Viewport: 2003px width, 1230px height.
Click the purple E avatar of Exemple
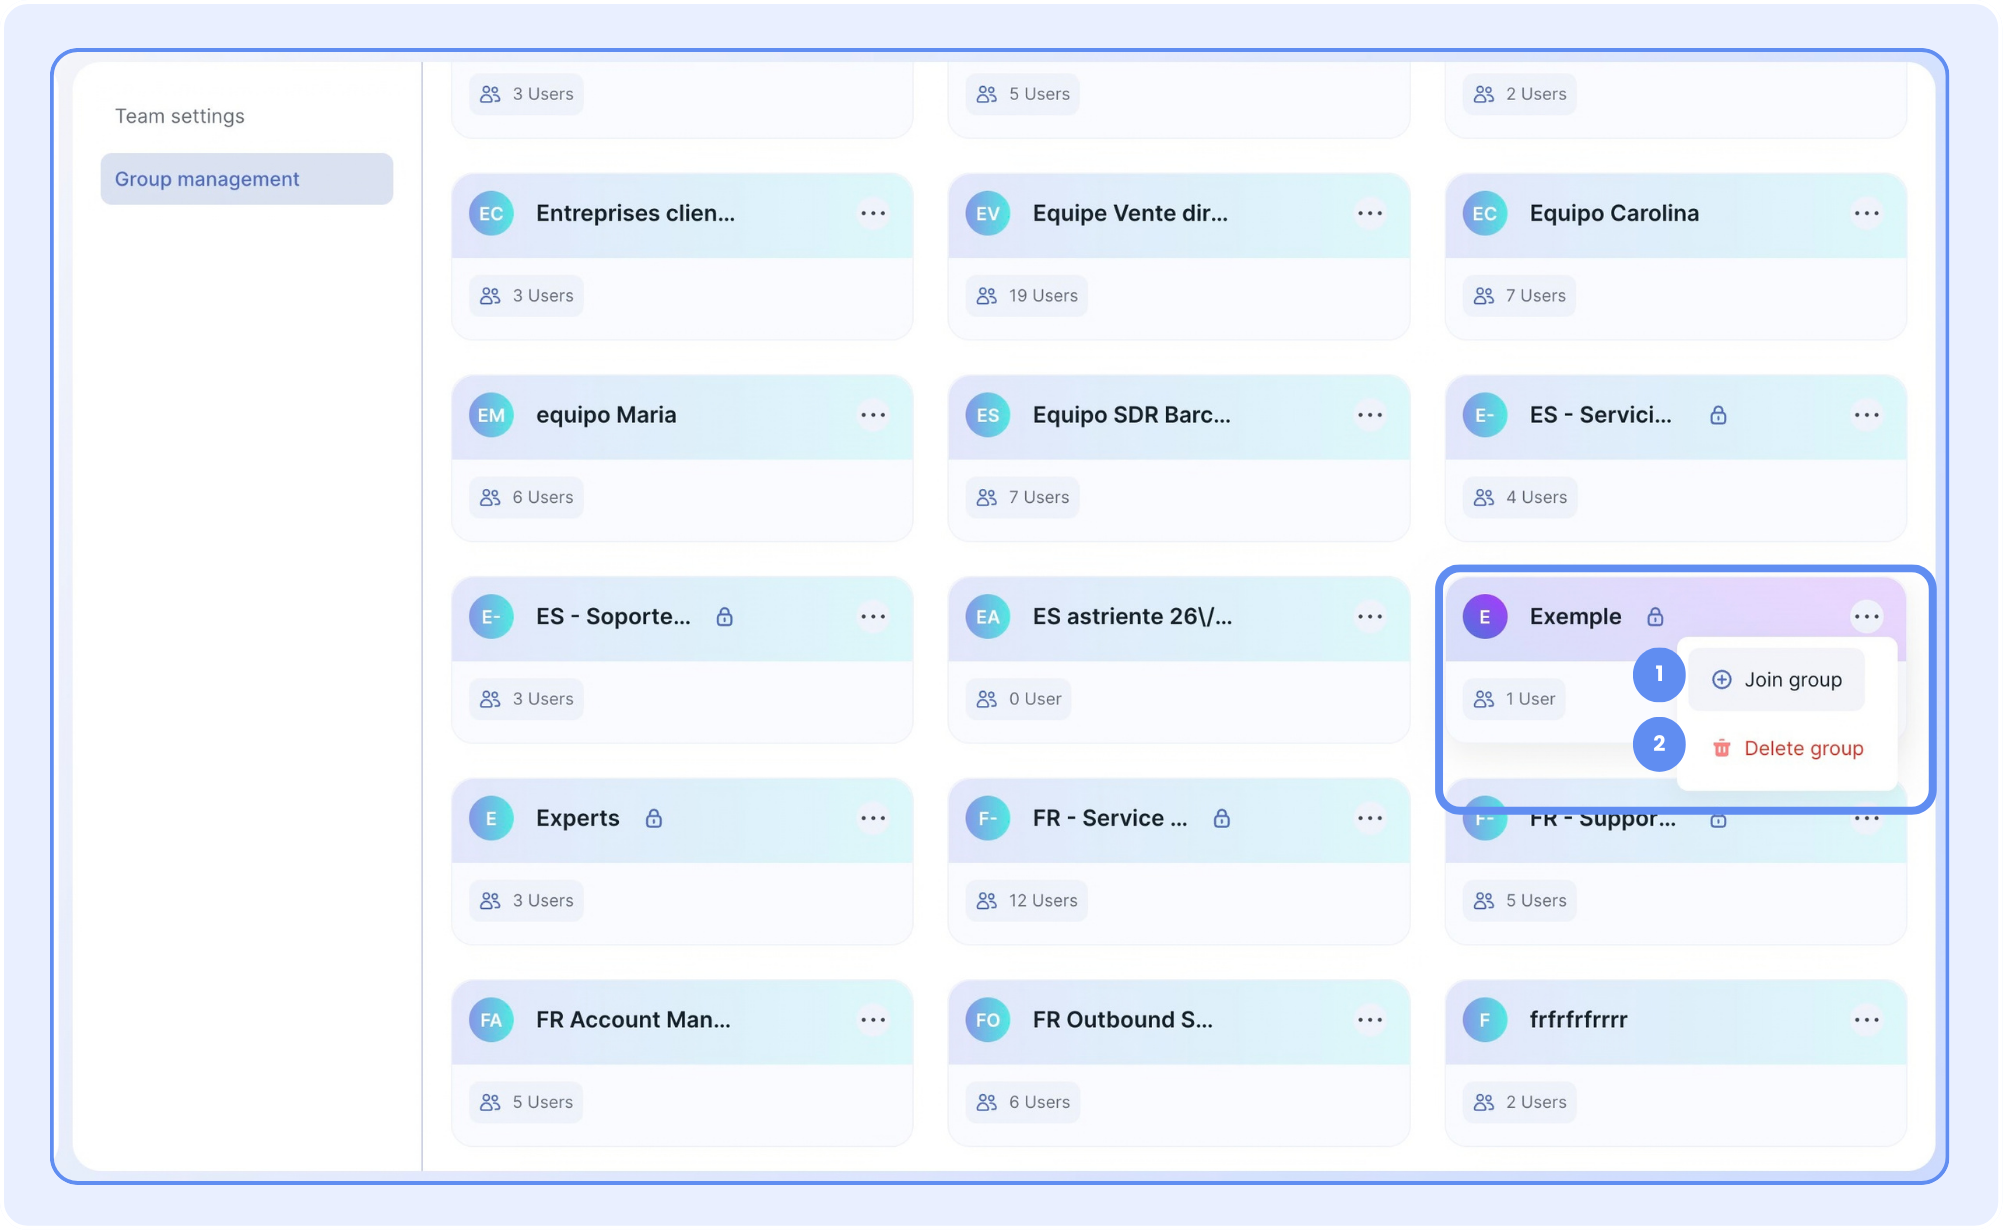click(1484, 617)
